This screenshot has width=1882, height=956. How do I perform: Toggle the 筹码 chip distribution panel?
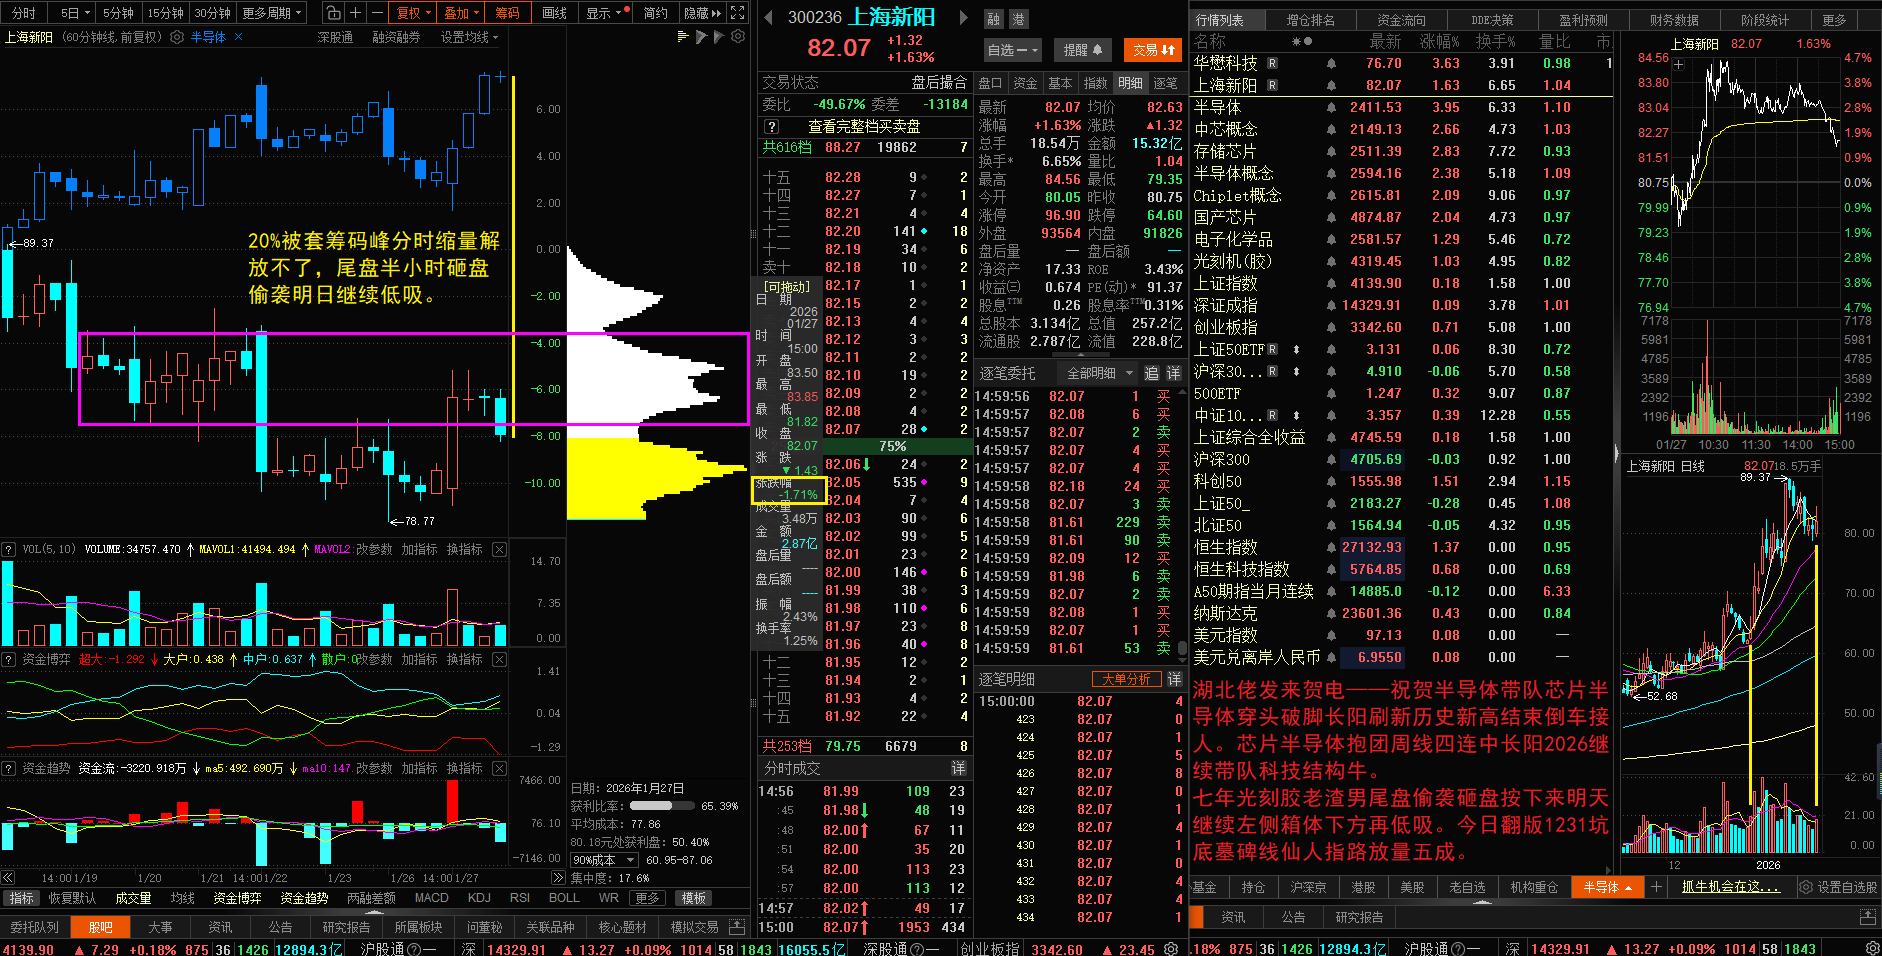coord(507,13)
